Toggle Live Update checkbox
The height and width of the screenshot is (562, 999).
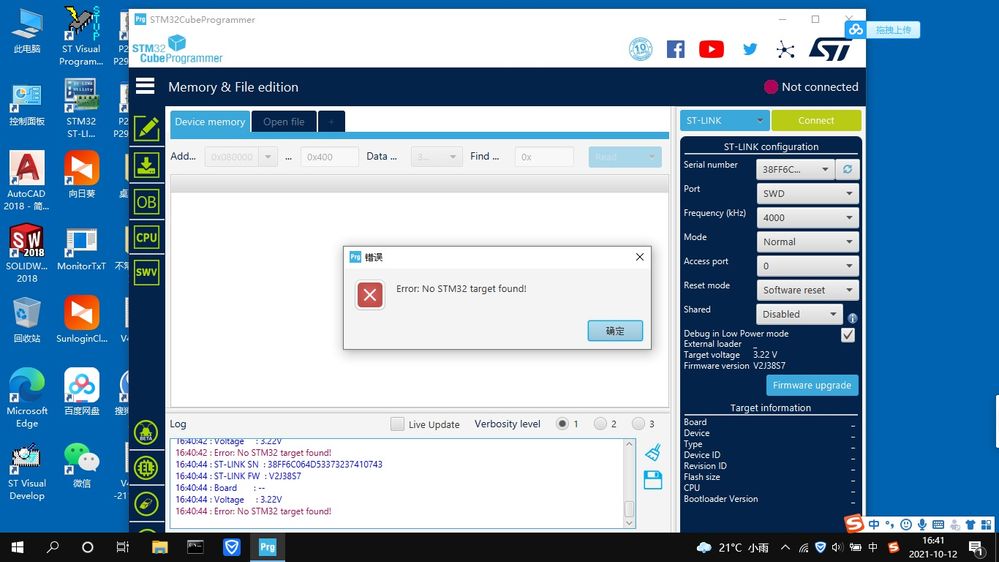point(397,424)
